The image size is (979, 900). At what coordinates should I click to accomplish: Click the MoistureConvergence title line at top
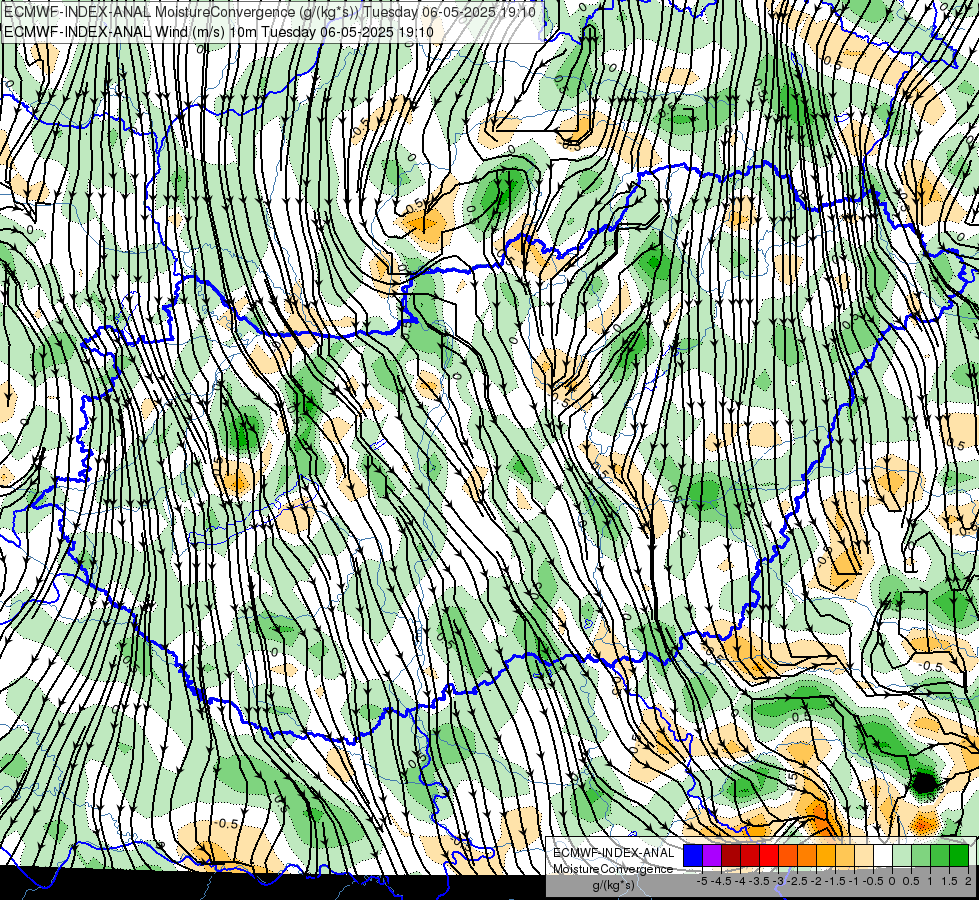(270, 12)
